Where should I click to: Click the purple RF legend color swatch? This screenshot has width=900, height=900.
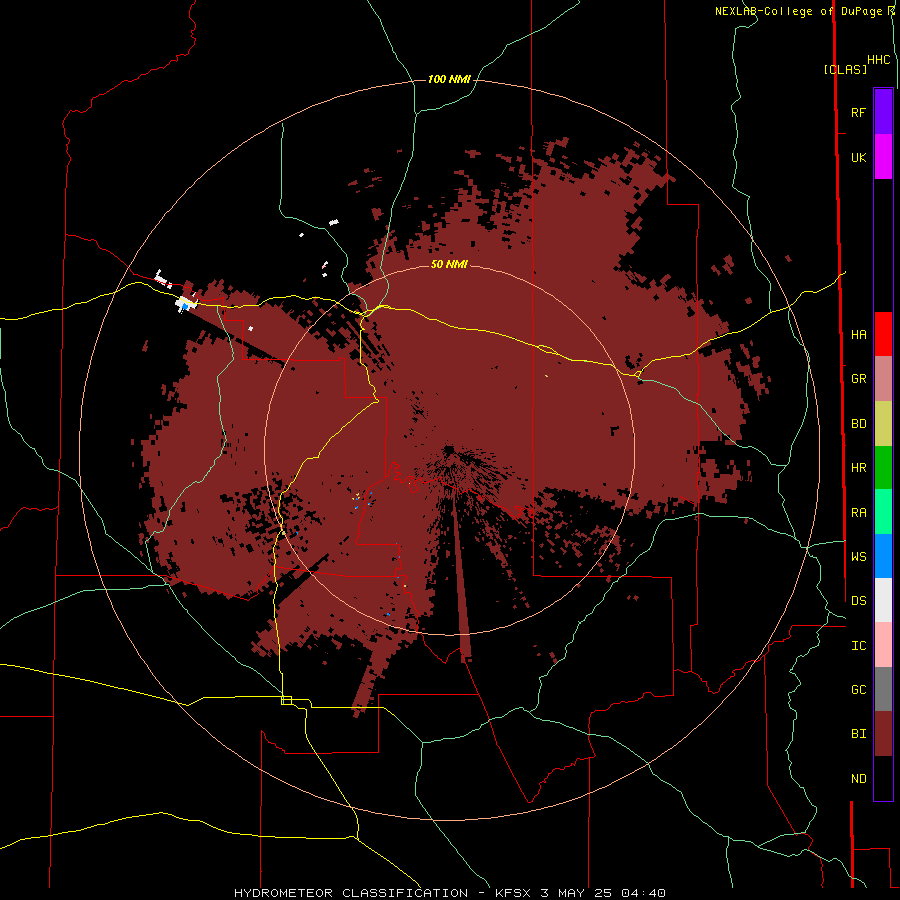[883, 112]
